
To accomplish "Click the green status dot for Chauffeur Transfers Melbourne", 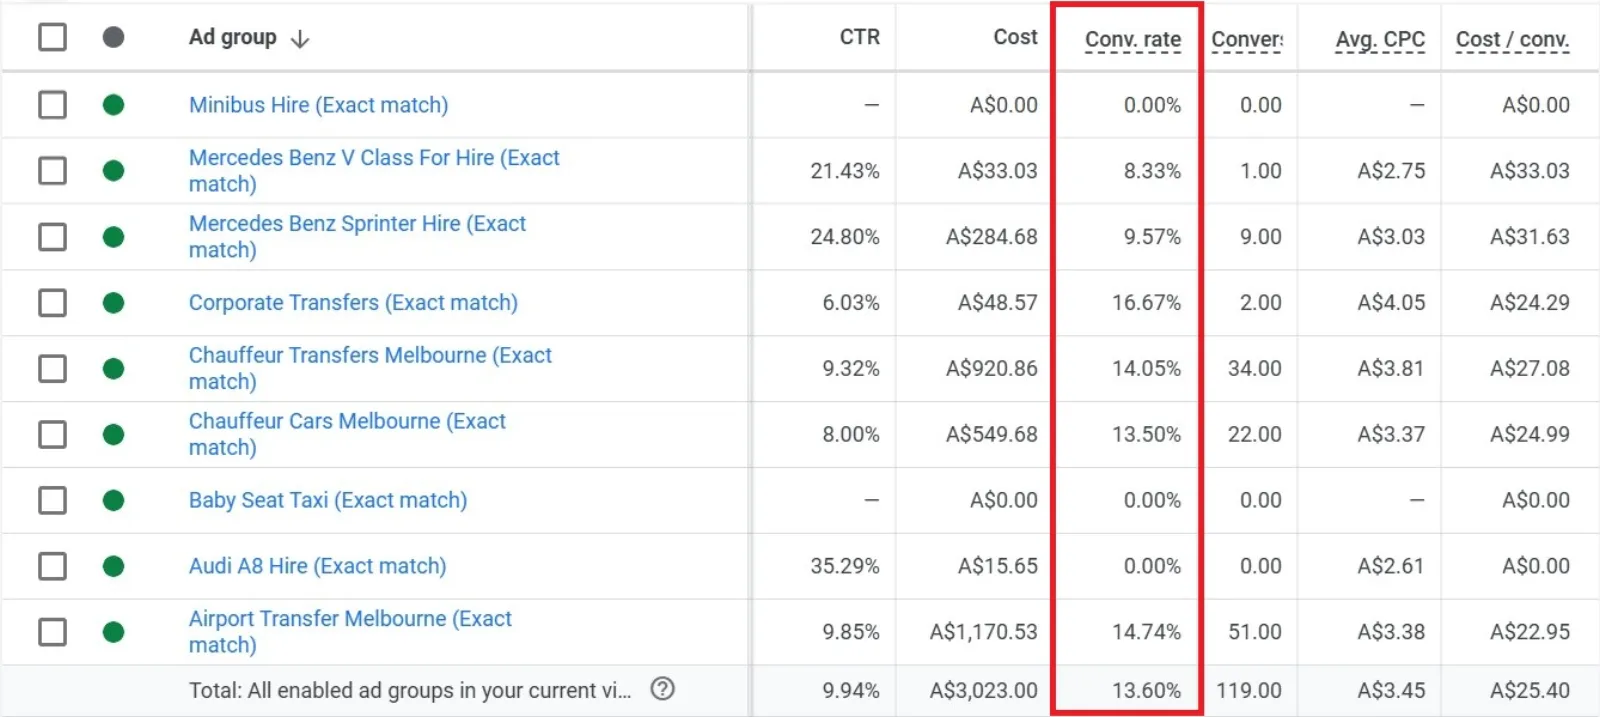I will coord(113,369).
